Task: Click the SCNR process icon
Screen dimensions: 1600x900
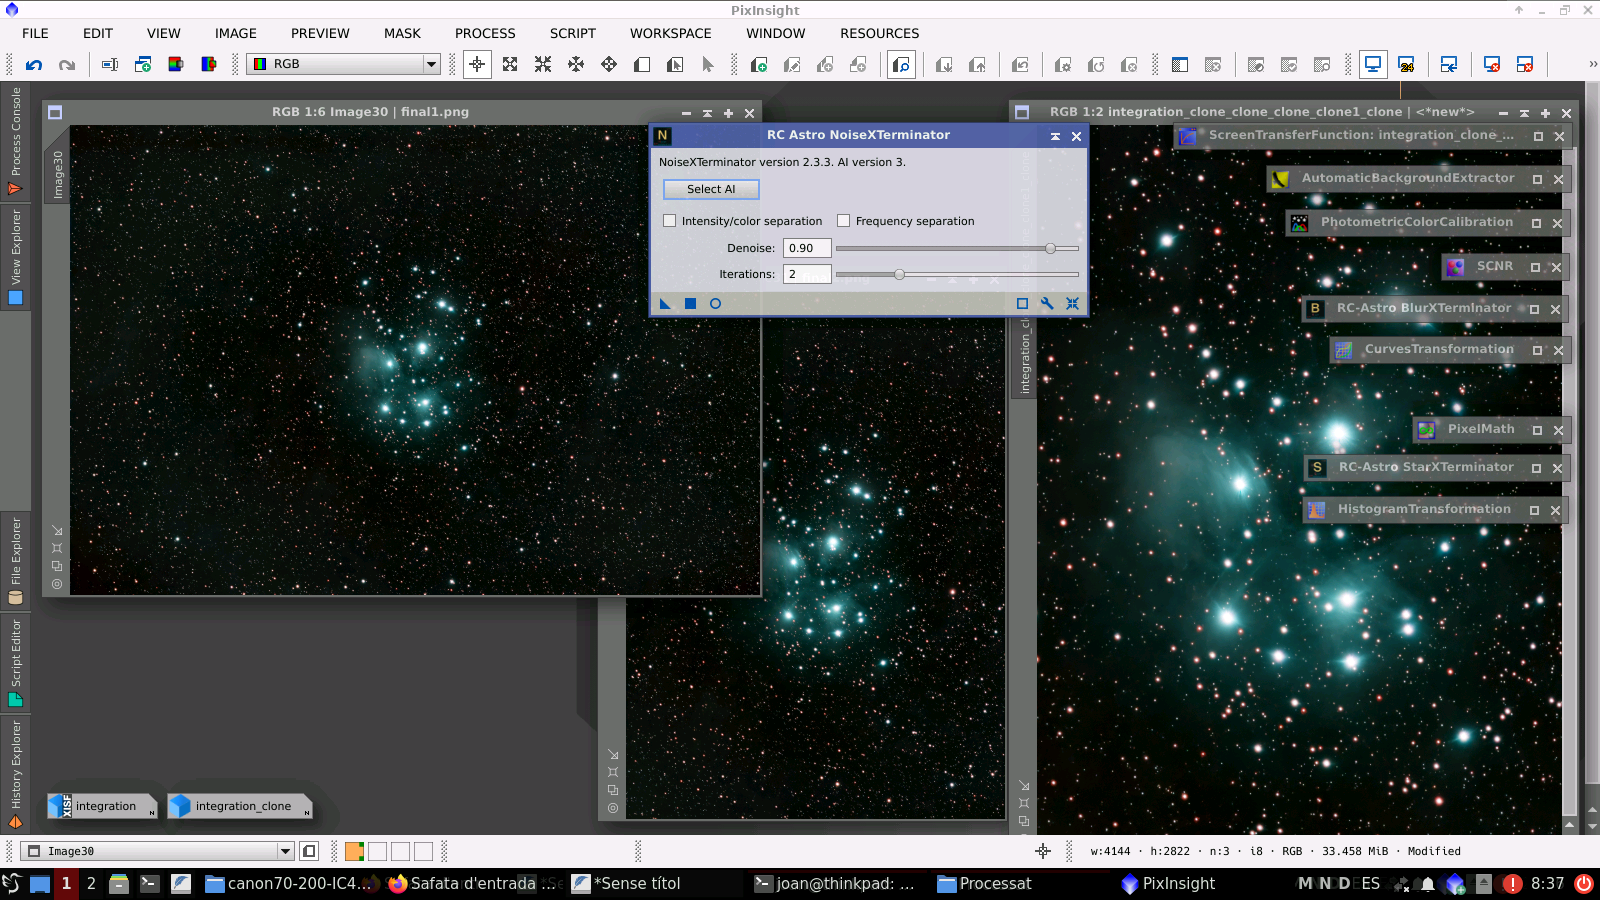Action: [1457, 266]
